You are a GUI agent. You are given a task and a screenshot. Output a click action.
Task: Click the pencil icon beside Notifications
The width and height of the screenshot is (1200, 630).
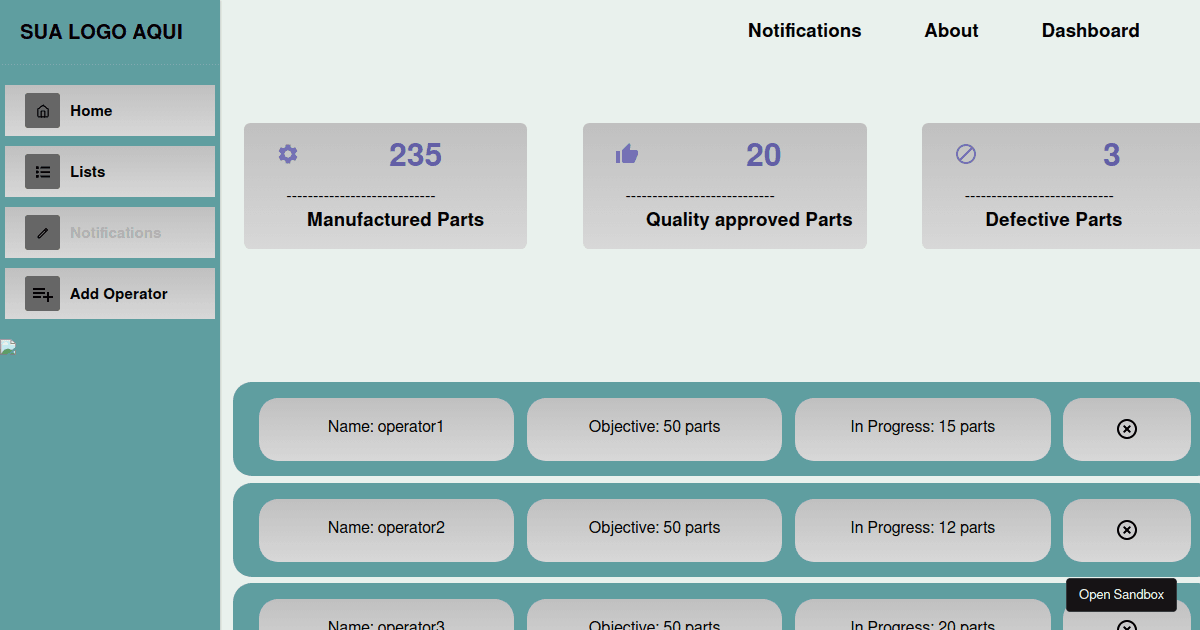(x=42, y=233)
